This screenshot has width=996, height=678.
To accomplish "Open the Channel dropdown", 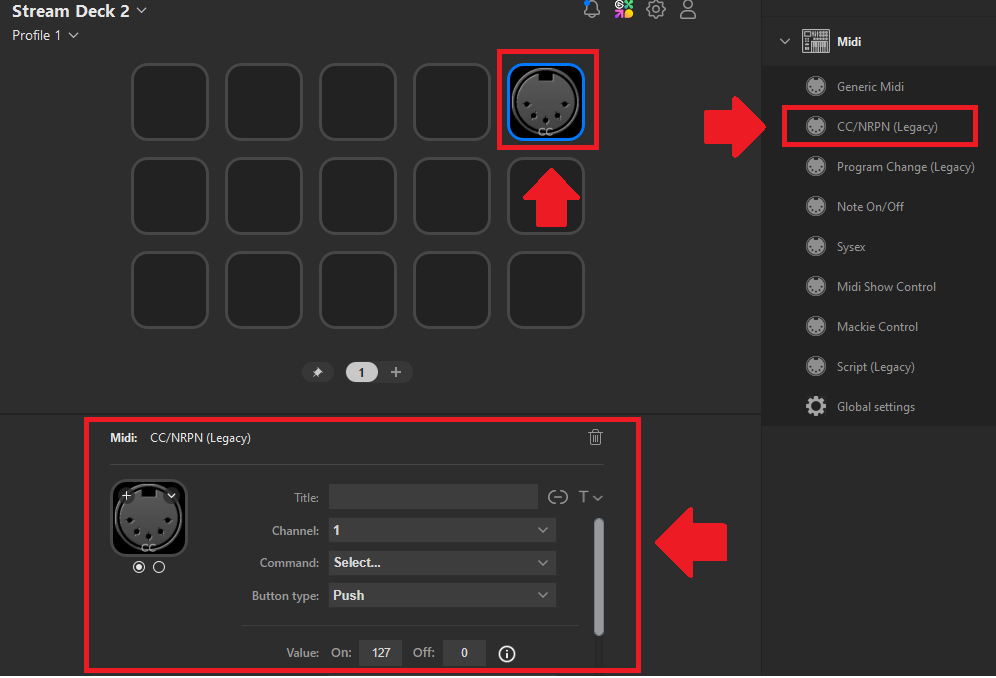I will [442, 530].
